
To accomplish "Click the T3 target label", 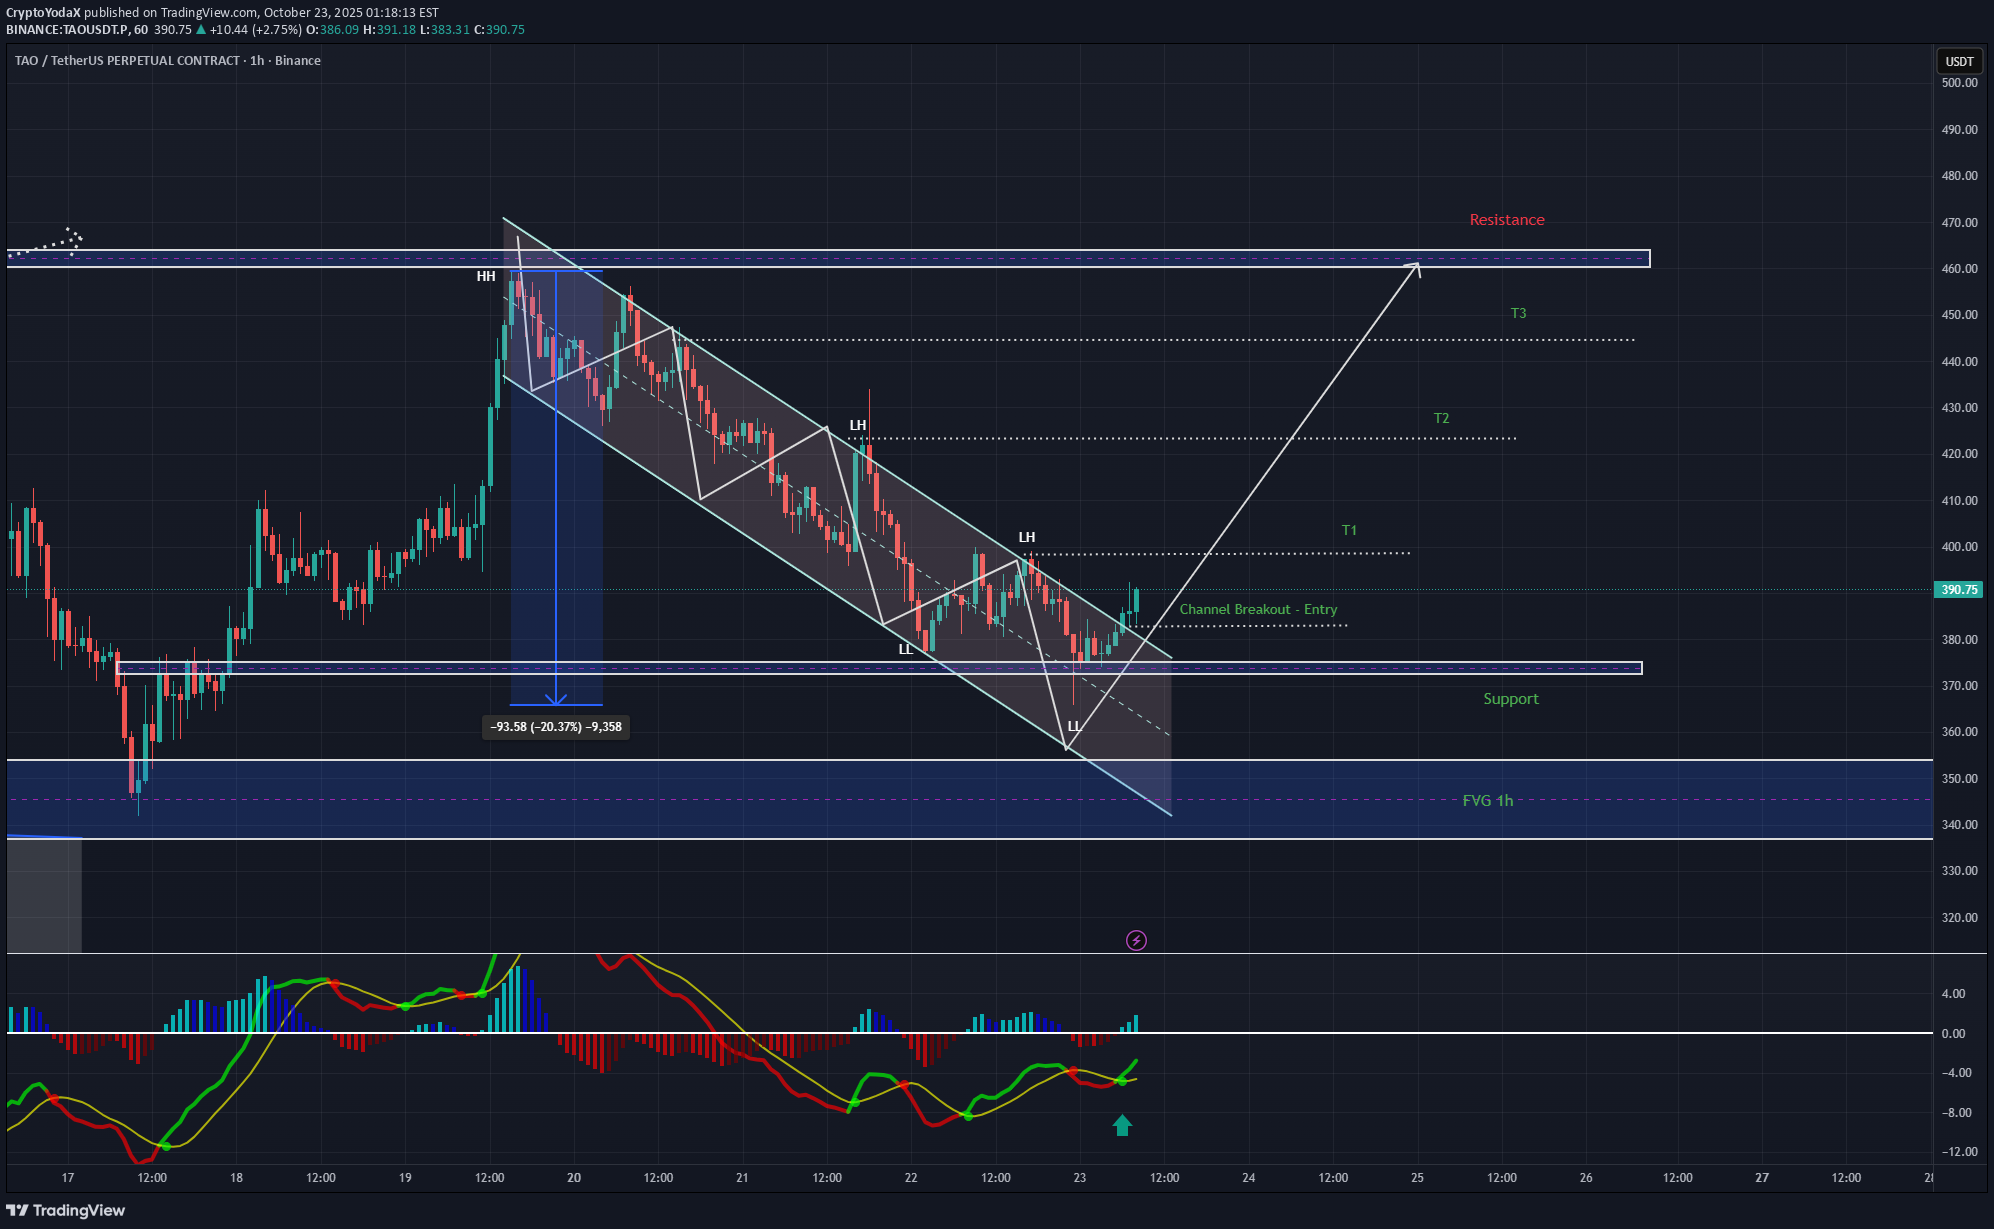I will point(1519,312).
